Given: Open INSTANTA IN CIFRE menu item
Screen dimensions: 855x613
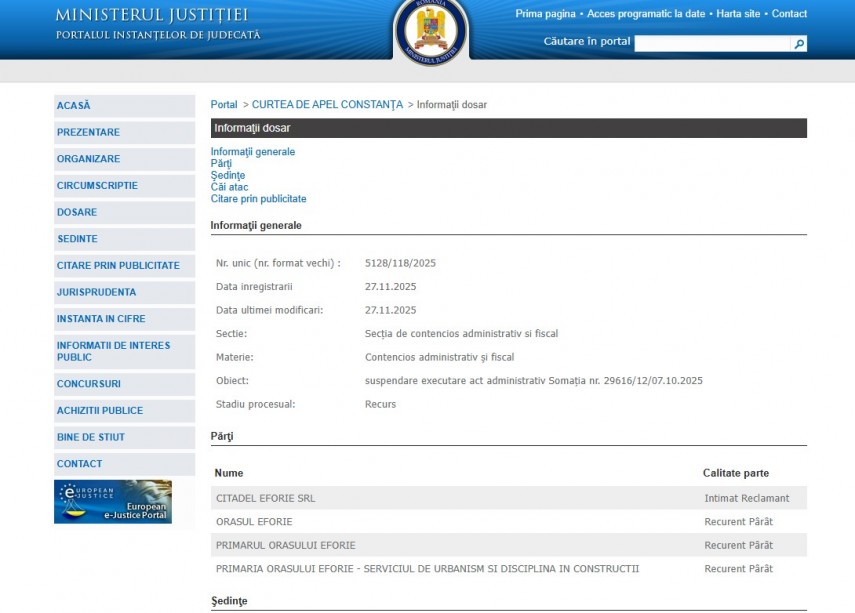Looking at the screenshot, I should click(101, 319).
